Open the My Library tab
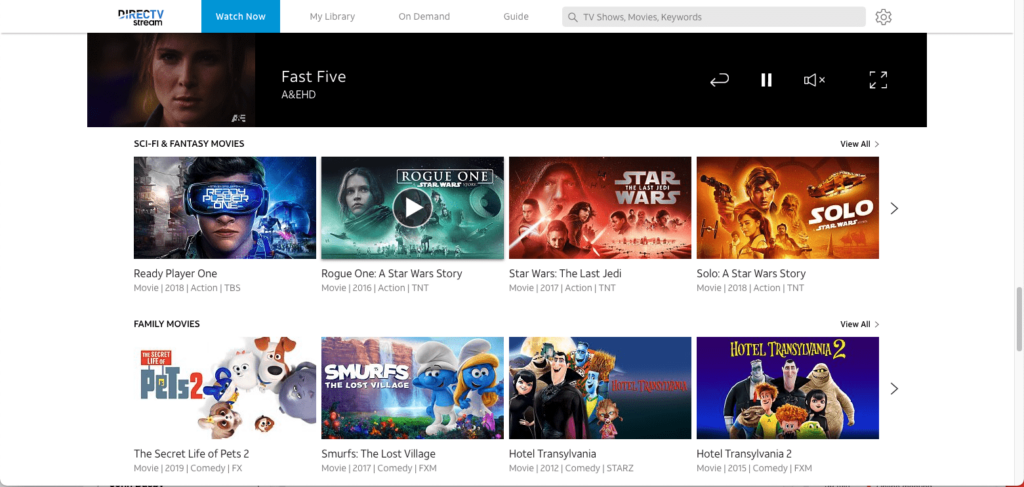This screenshot has width=1024, height=487. [x=332, y=16]
